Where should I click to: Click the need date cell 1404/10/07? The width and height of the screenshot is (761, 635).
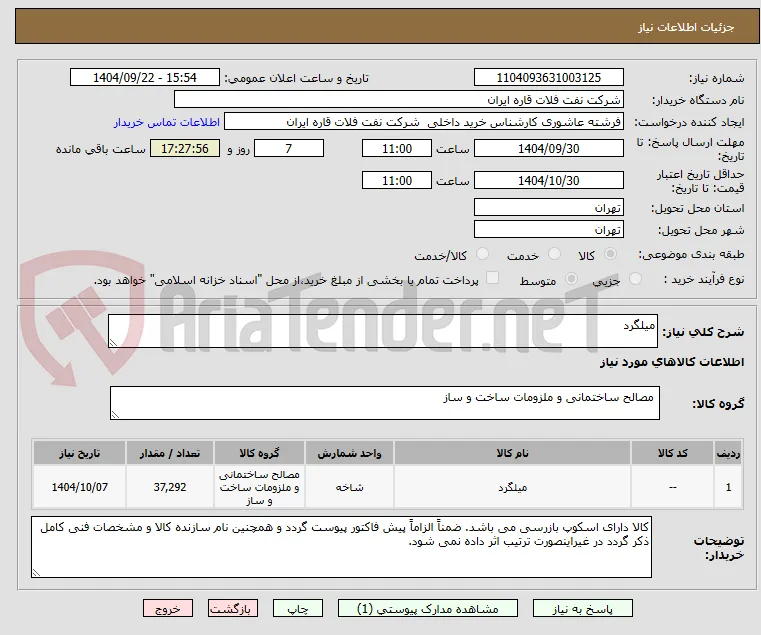[80, 487]
